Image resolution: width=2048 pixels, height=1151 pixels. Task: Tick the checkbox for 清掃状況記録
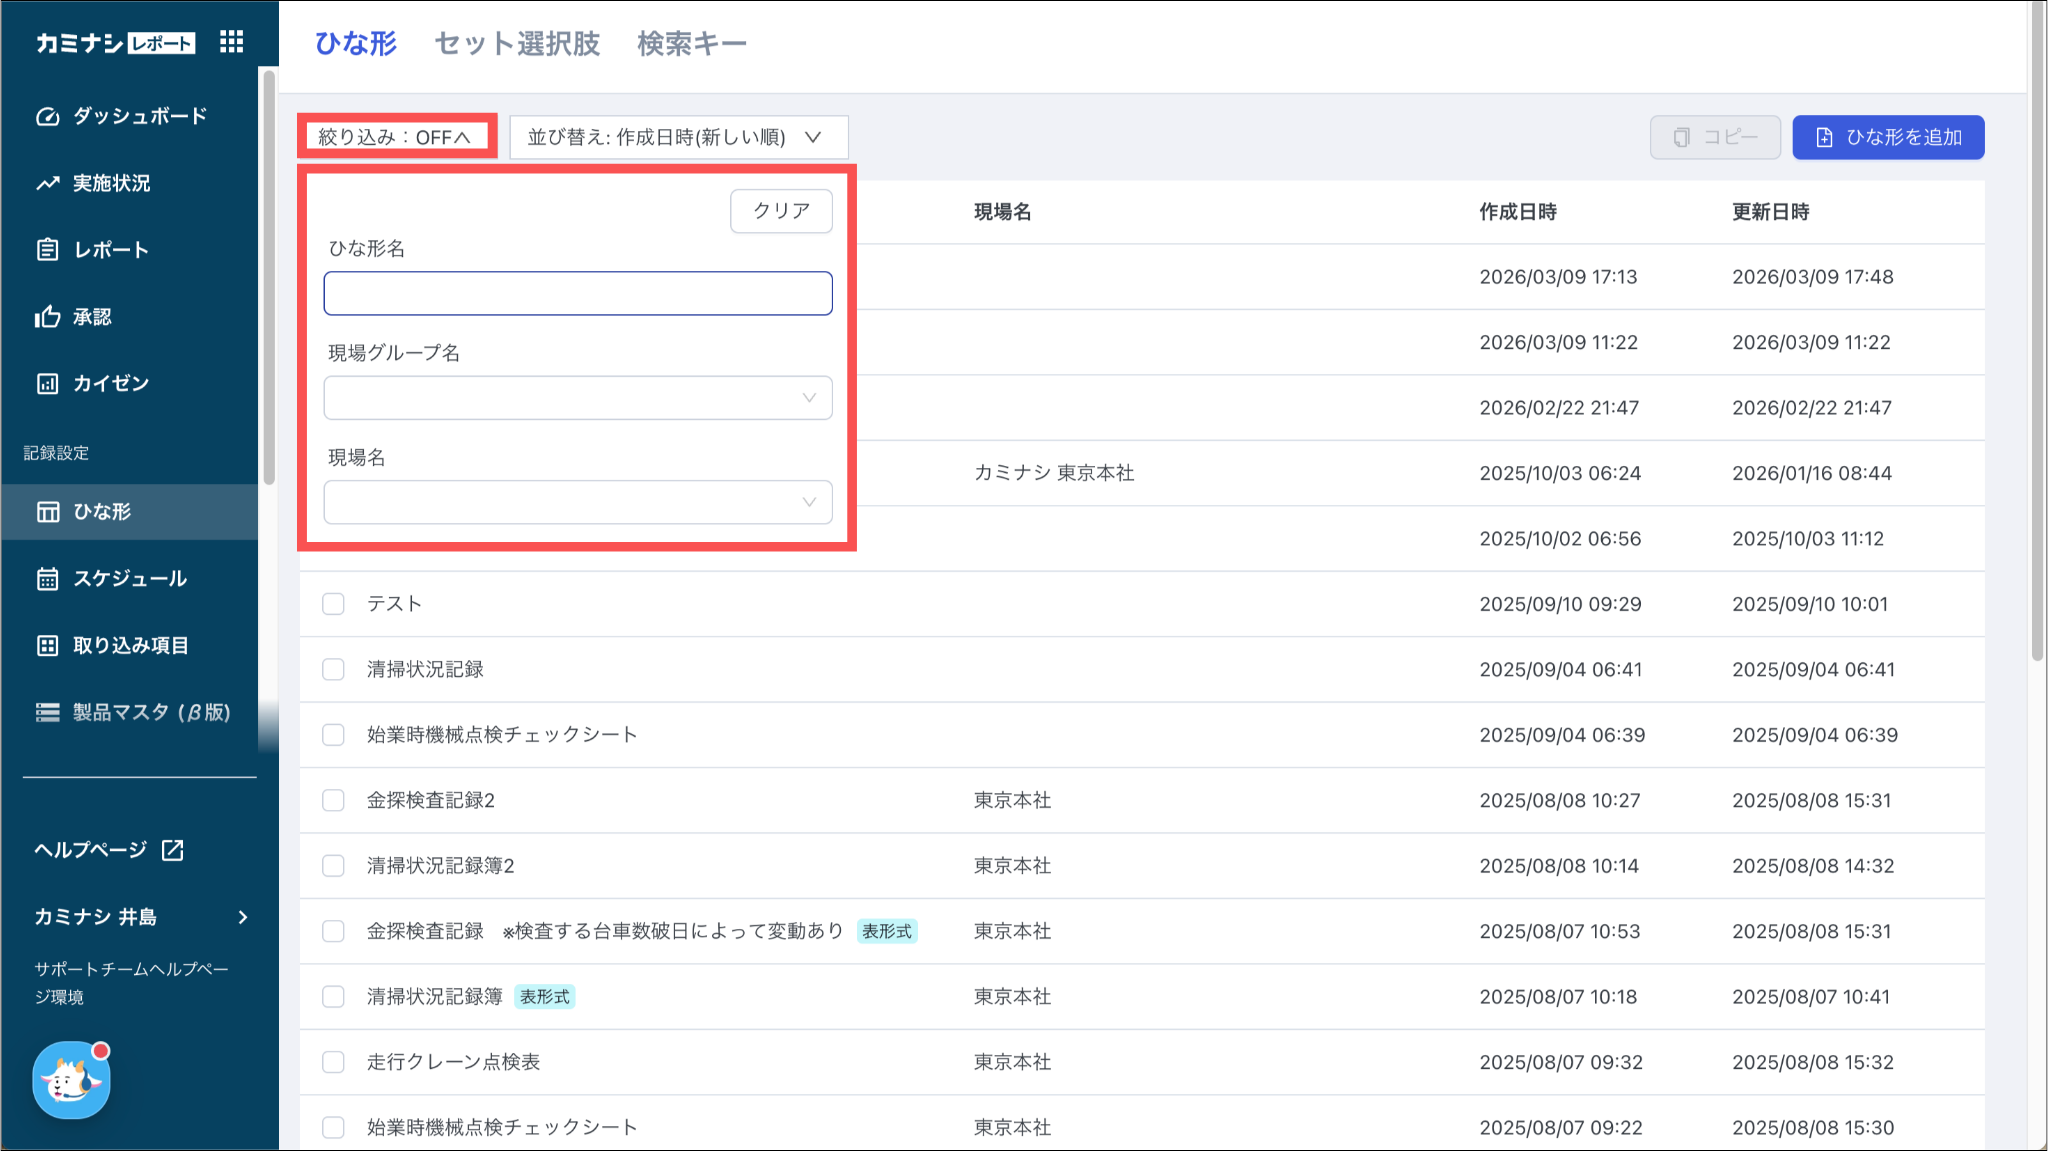pyautogui.click(x=333, y=669)
